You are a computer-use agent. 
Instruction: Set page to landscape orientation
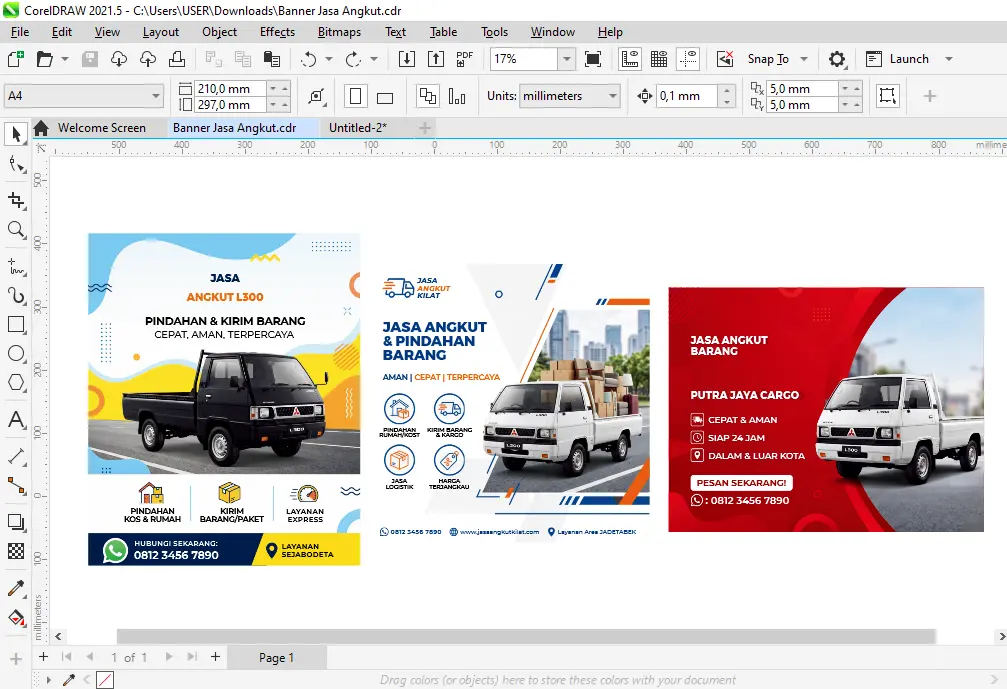tap(385, 98)
